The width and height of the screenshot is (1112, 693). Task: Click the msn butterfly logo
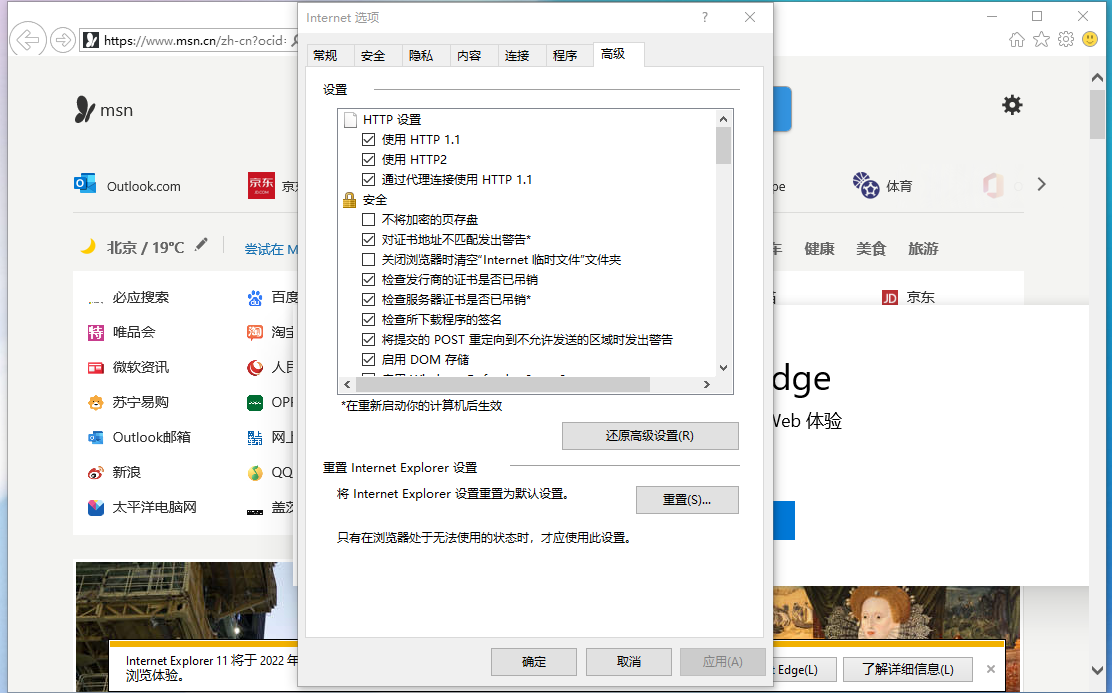click(84, 109)
